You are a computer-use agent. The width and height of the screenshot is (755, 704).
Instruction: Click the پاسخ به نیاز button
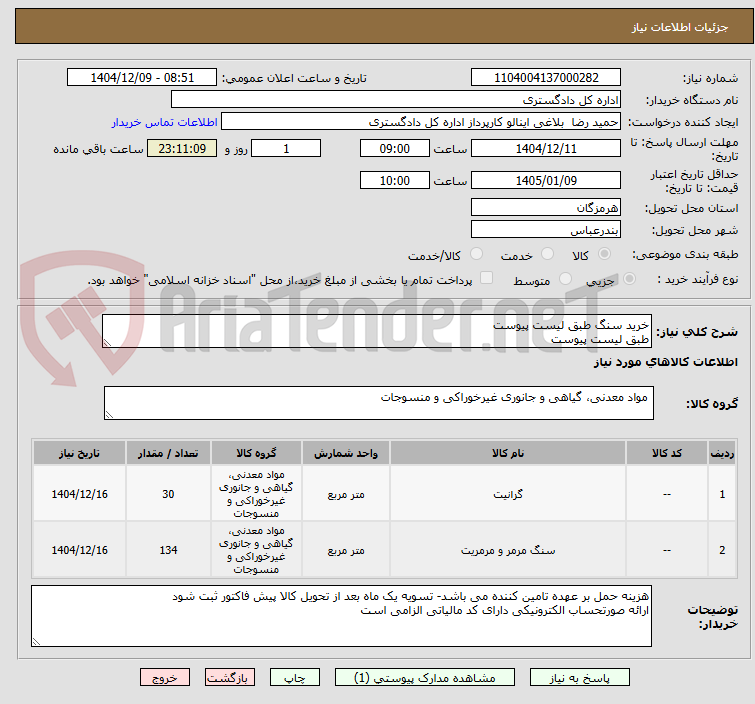tap(580, 678)
